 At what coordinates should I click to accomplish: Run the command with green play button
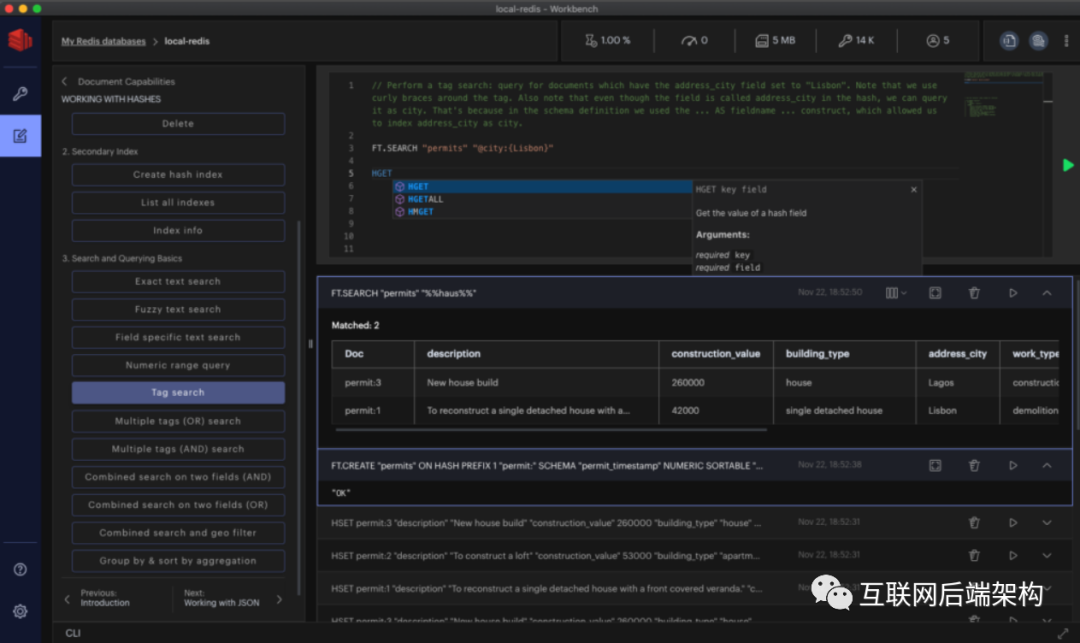[x=1068, y=165]
